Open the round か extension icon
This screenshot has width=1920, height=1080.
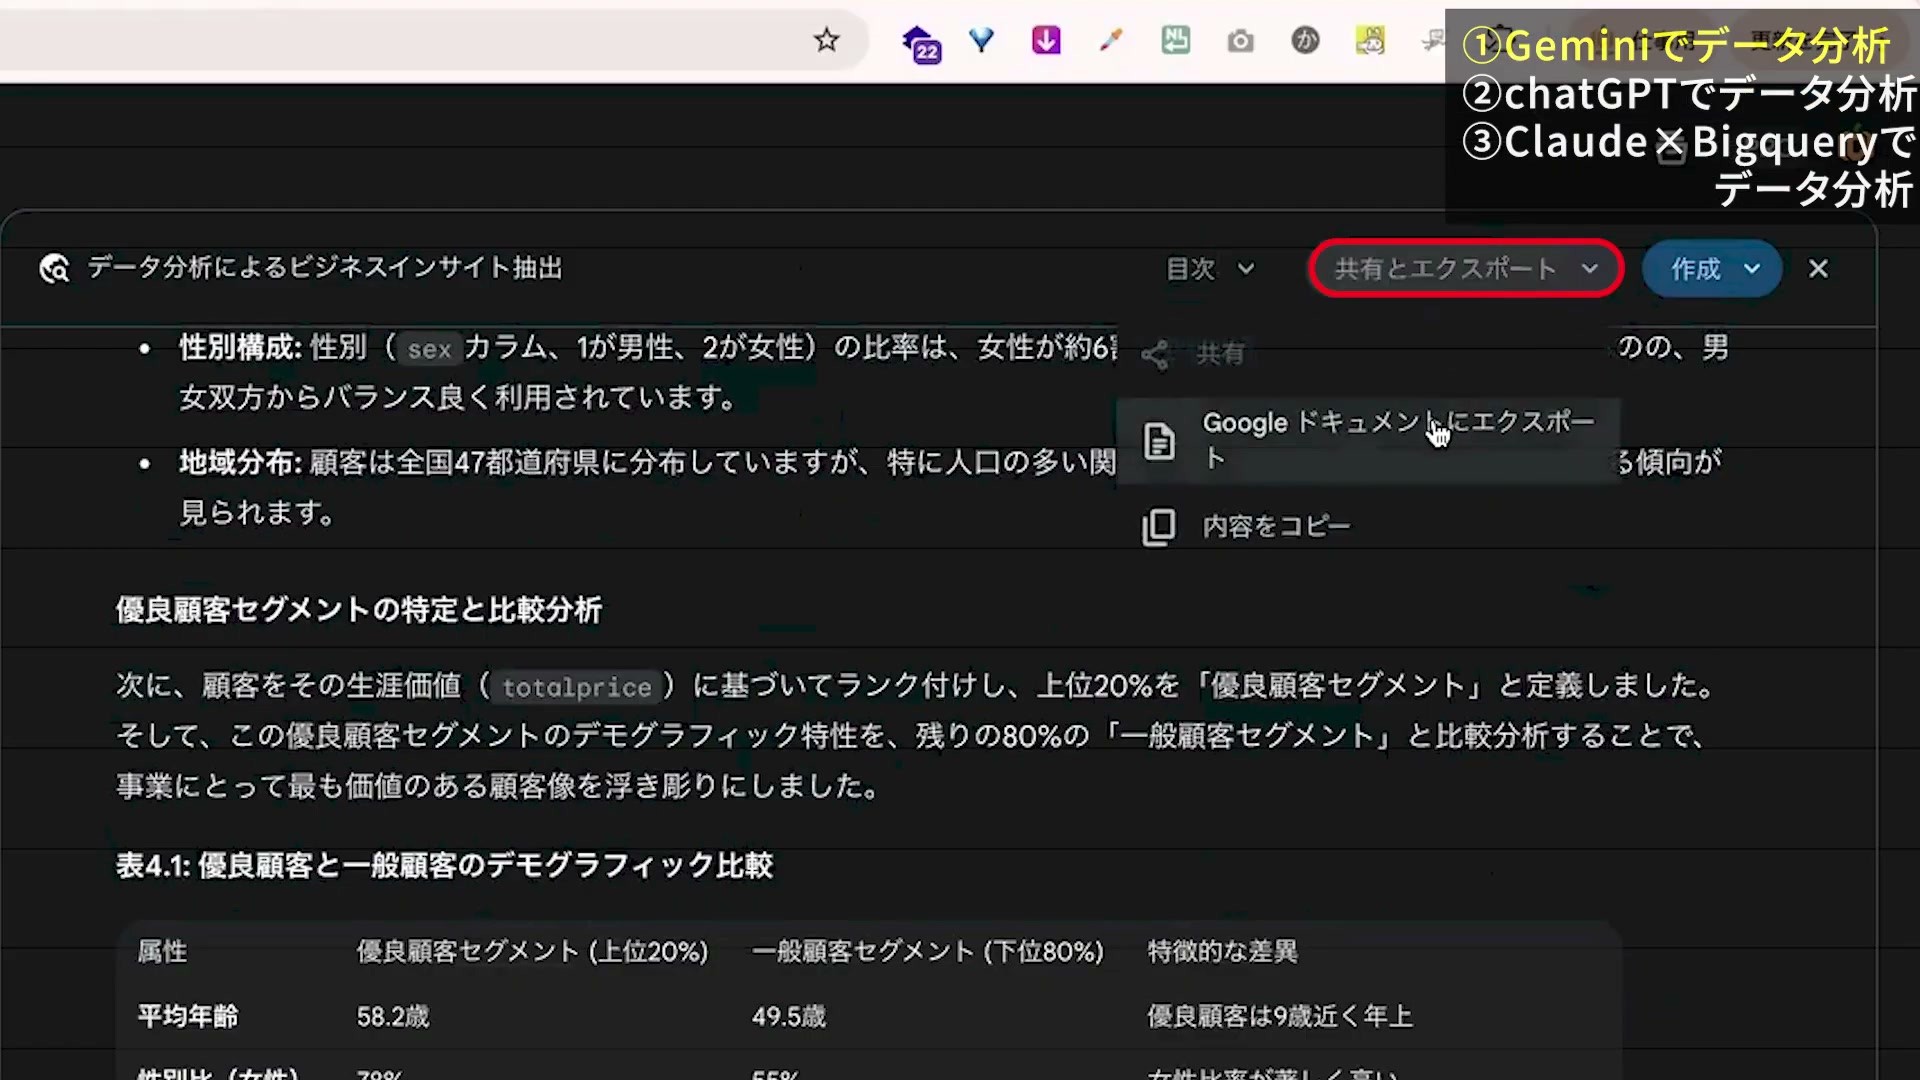pyautogui.click(x=1305, y=40)
